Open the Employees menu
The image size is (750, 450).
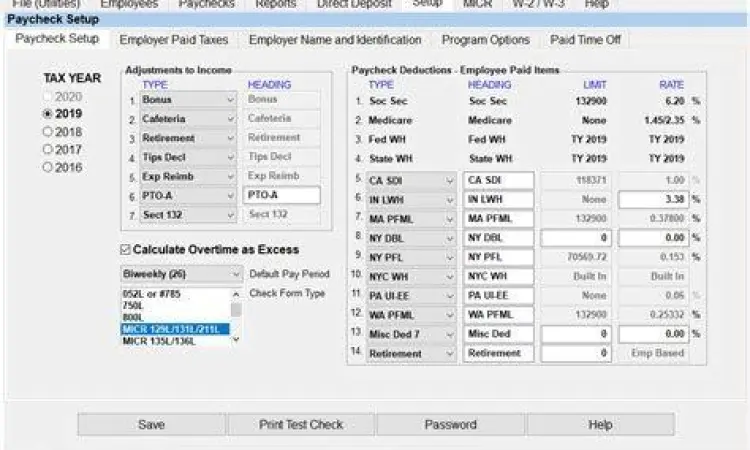(129, 4)
